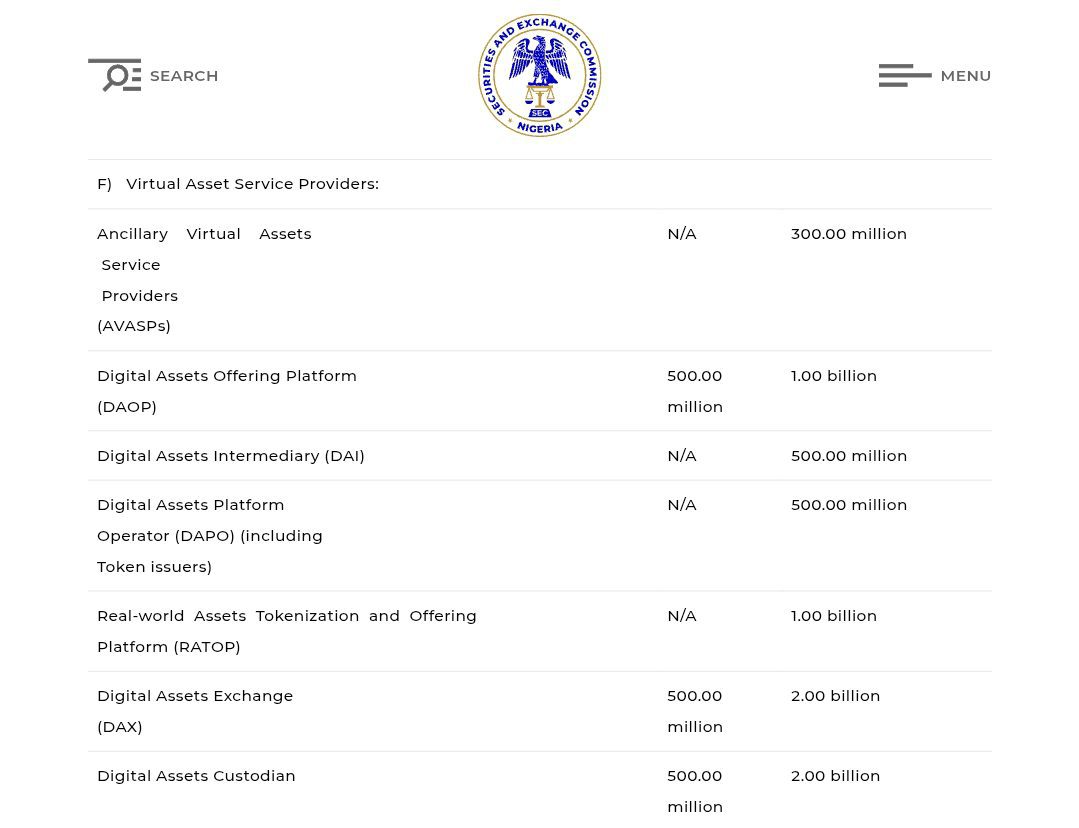The image size is (1079, 828).
Task: Select 'Digital Assets Intermediary (DAI)' text
Action: (231, 456)
